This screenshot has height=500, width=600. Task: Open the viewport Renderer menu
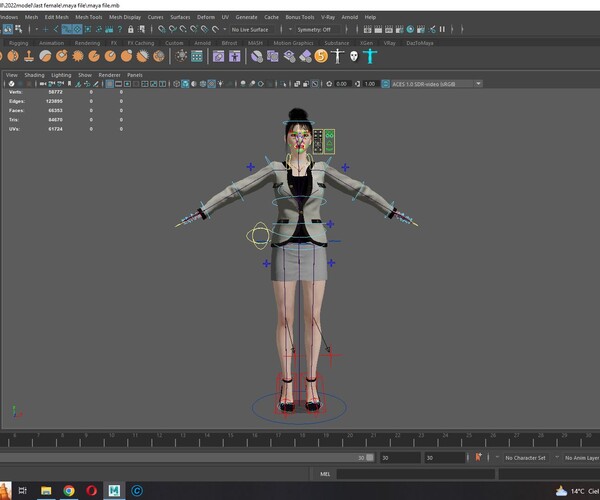point(109,75)
